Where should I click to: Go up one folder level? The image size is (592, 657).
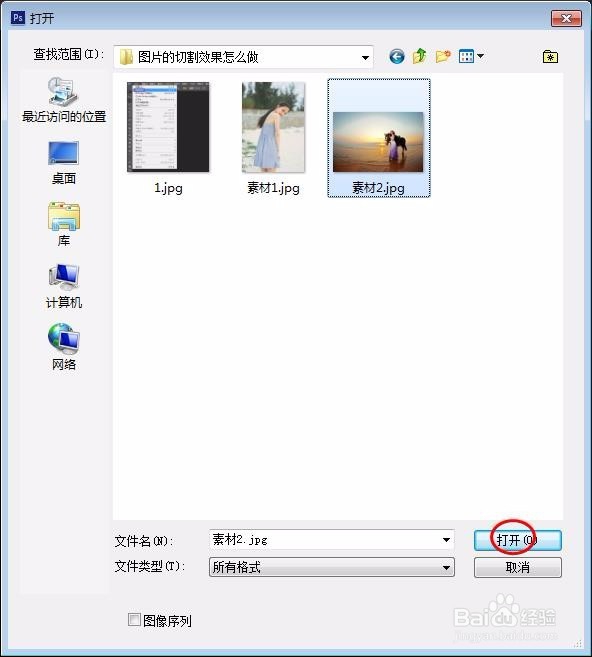419,56
